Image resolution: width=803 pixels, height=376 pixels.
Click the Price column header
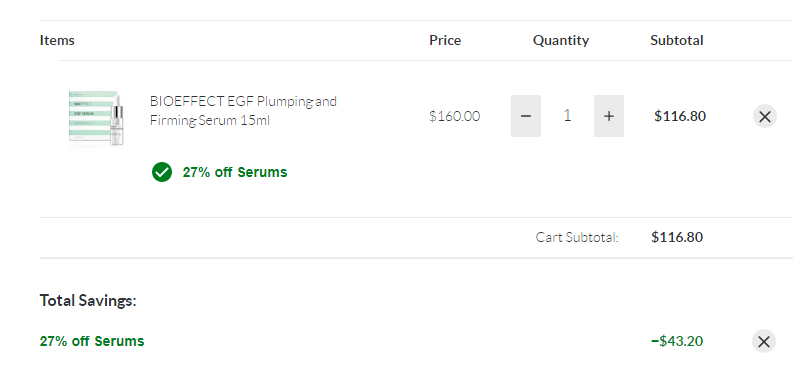[x=445, y=40]
